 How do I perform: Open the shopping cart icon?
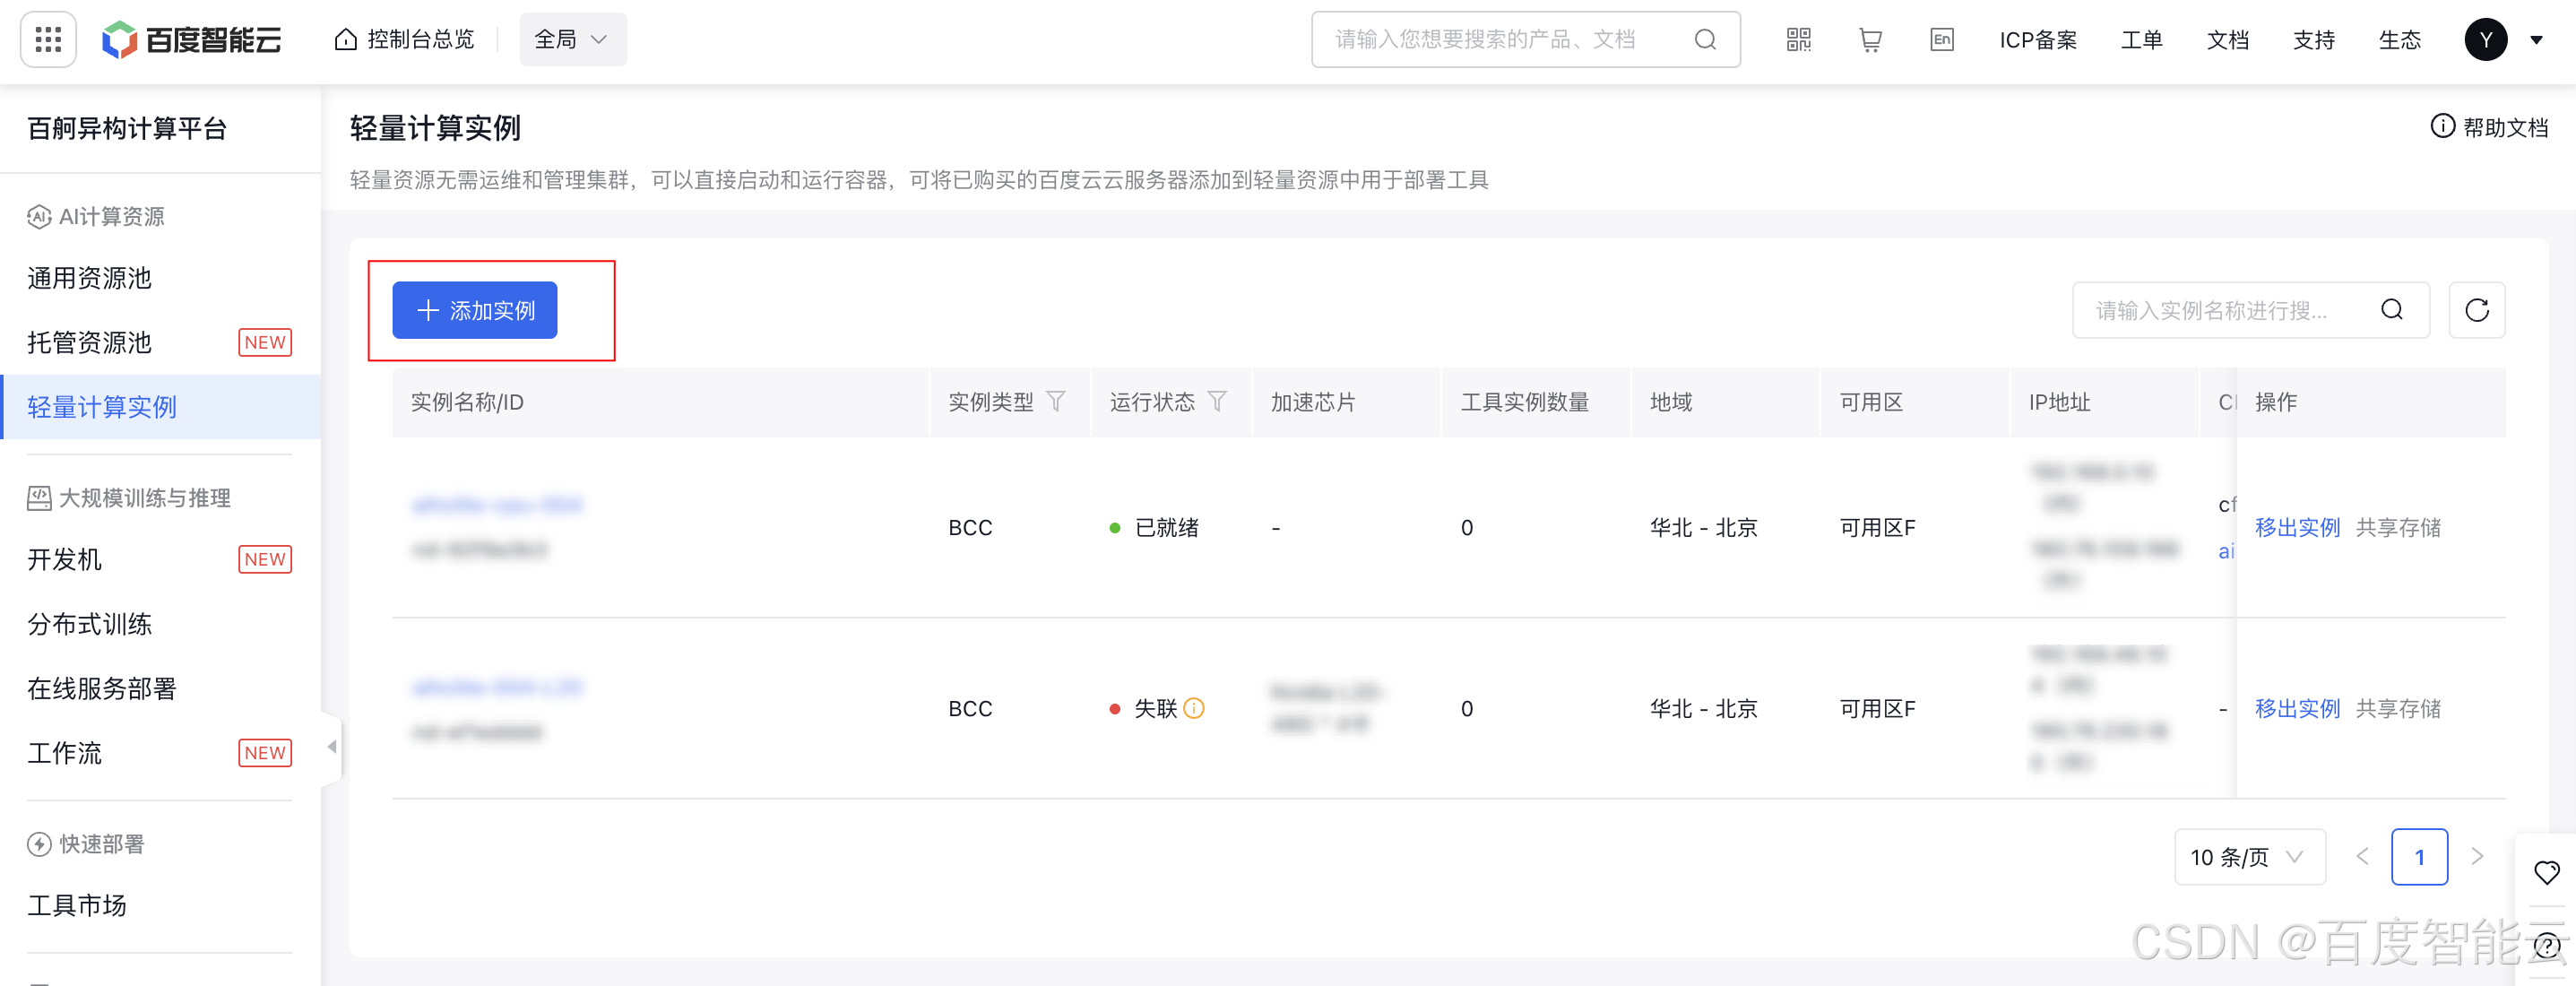tap(1870, 40)
